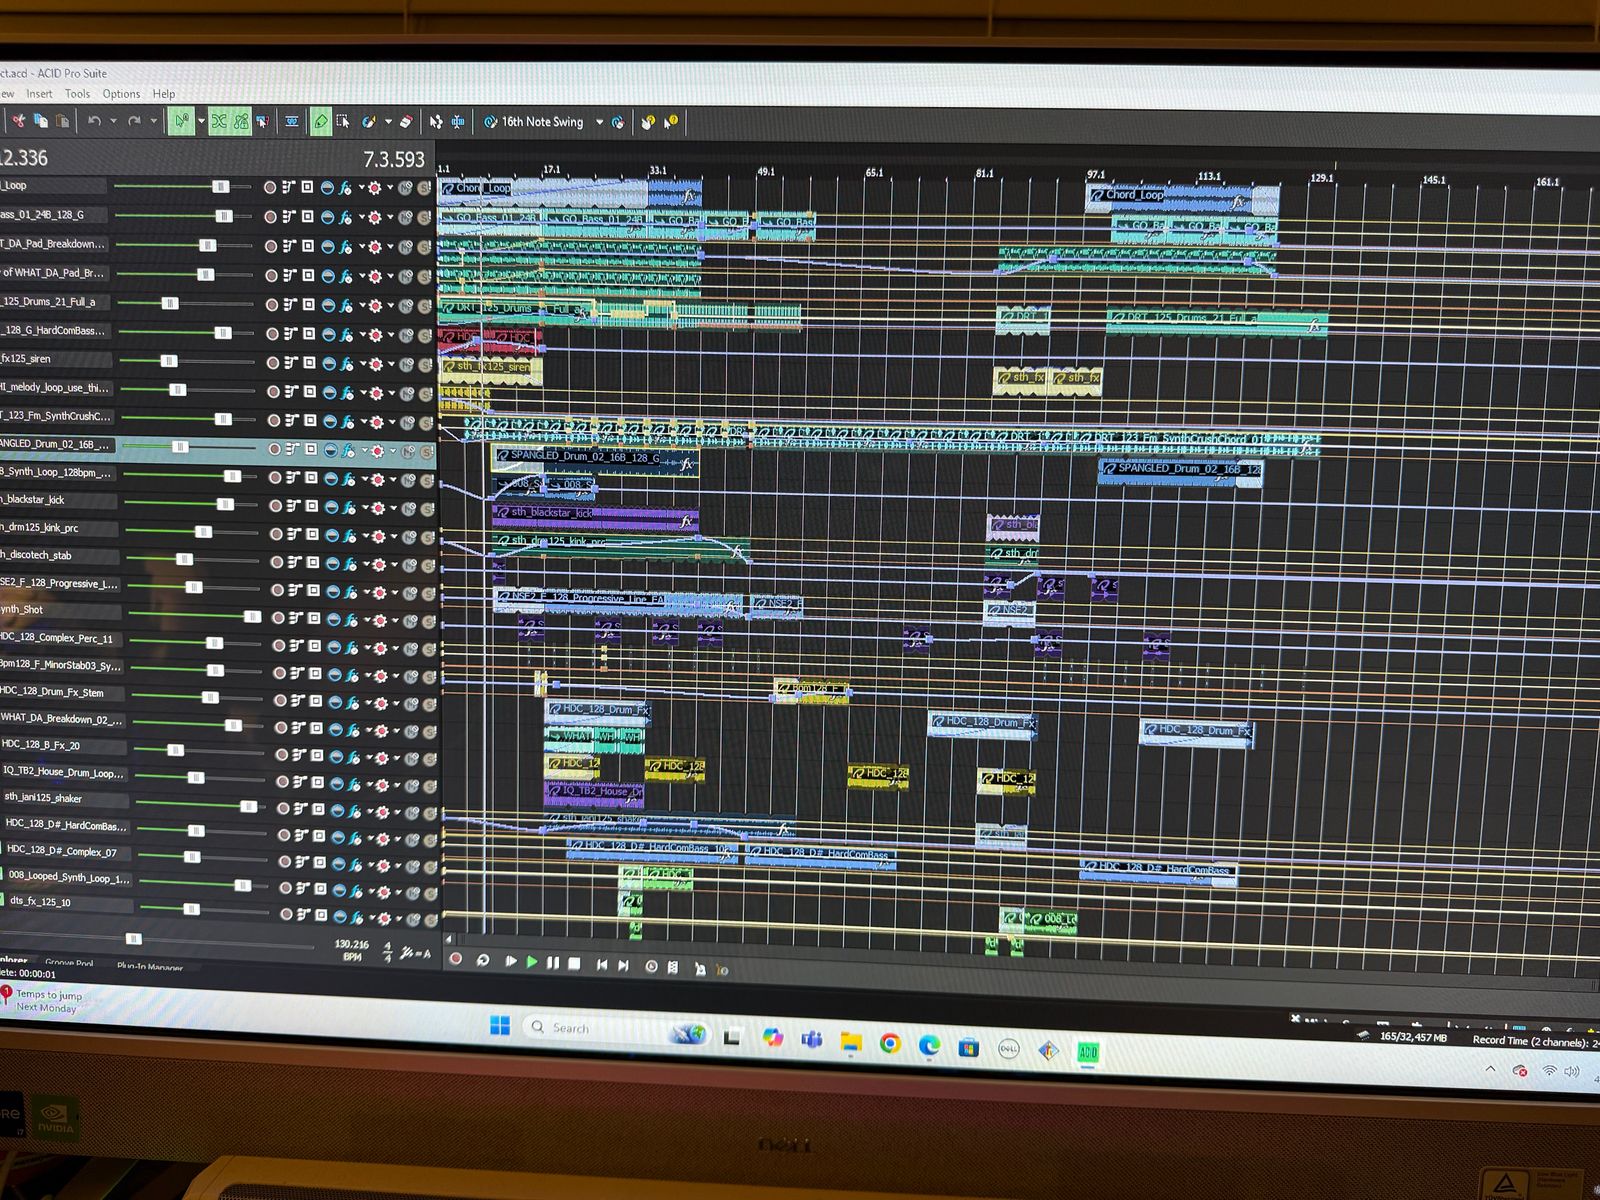Open the 16th Note Swing groove dropdown
Image resolution: width=1600 pixels, height=1200 pixels.
pos(599,122)
